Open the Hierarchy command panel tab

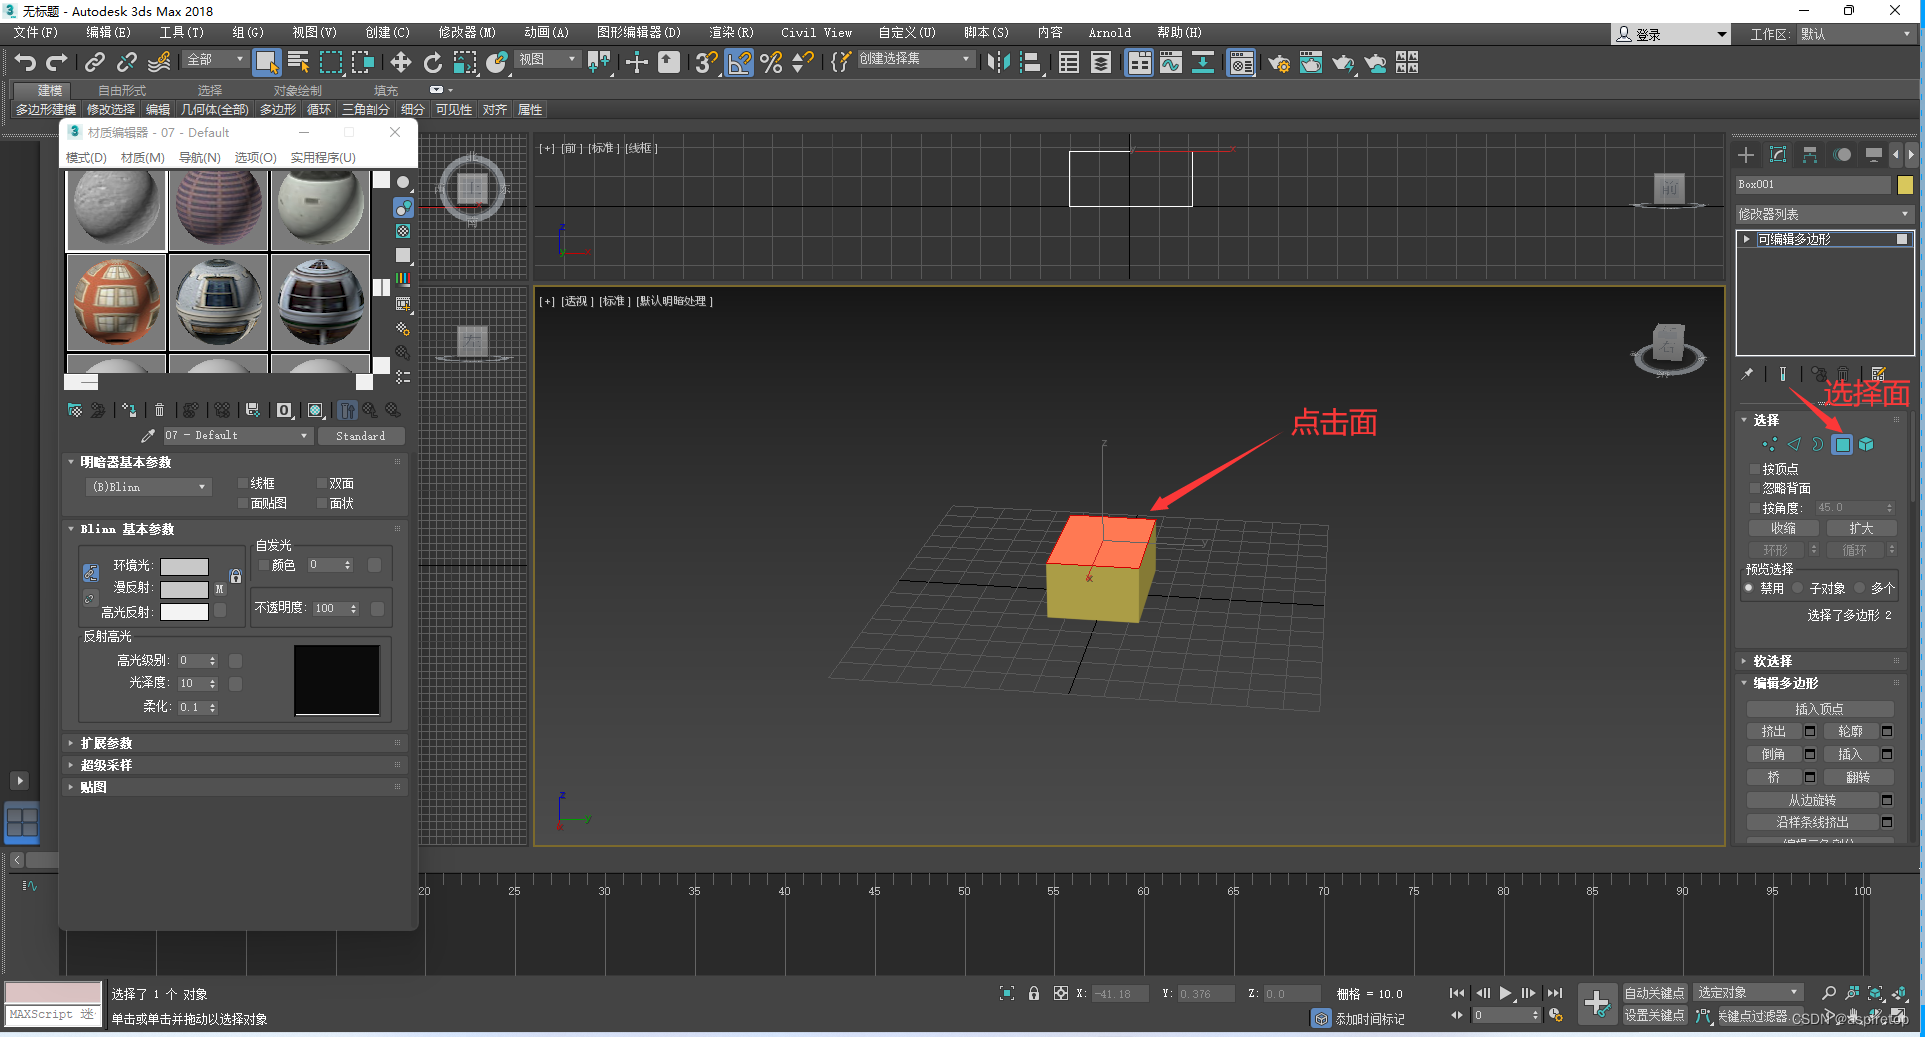[1809, 155]
